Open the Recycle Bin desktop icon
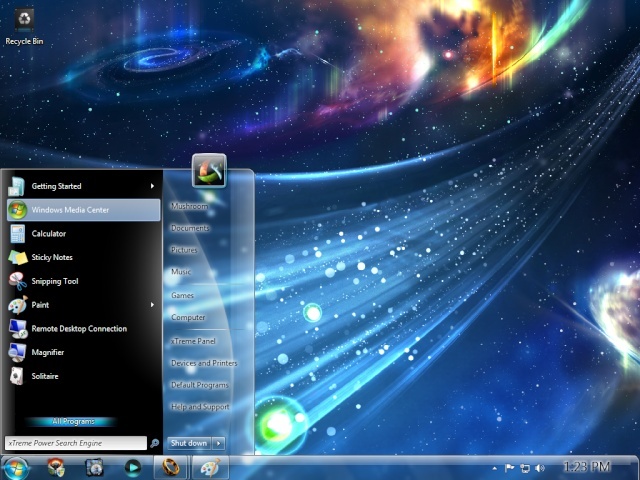 coord(24,21)
